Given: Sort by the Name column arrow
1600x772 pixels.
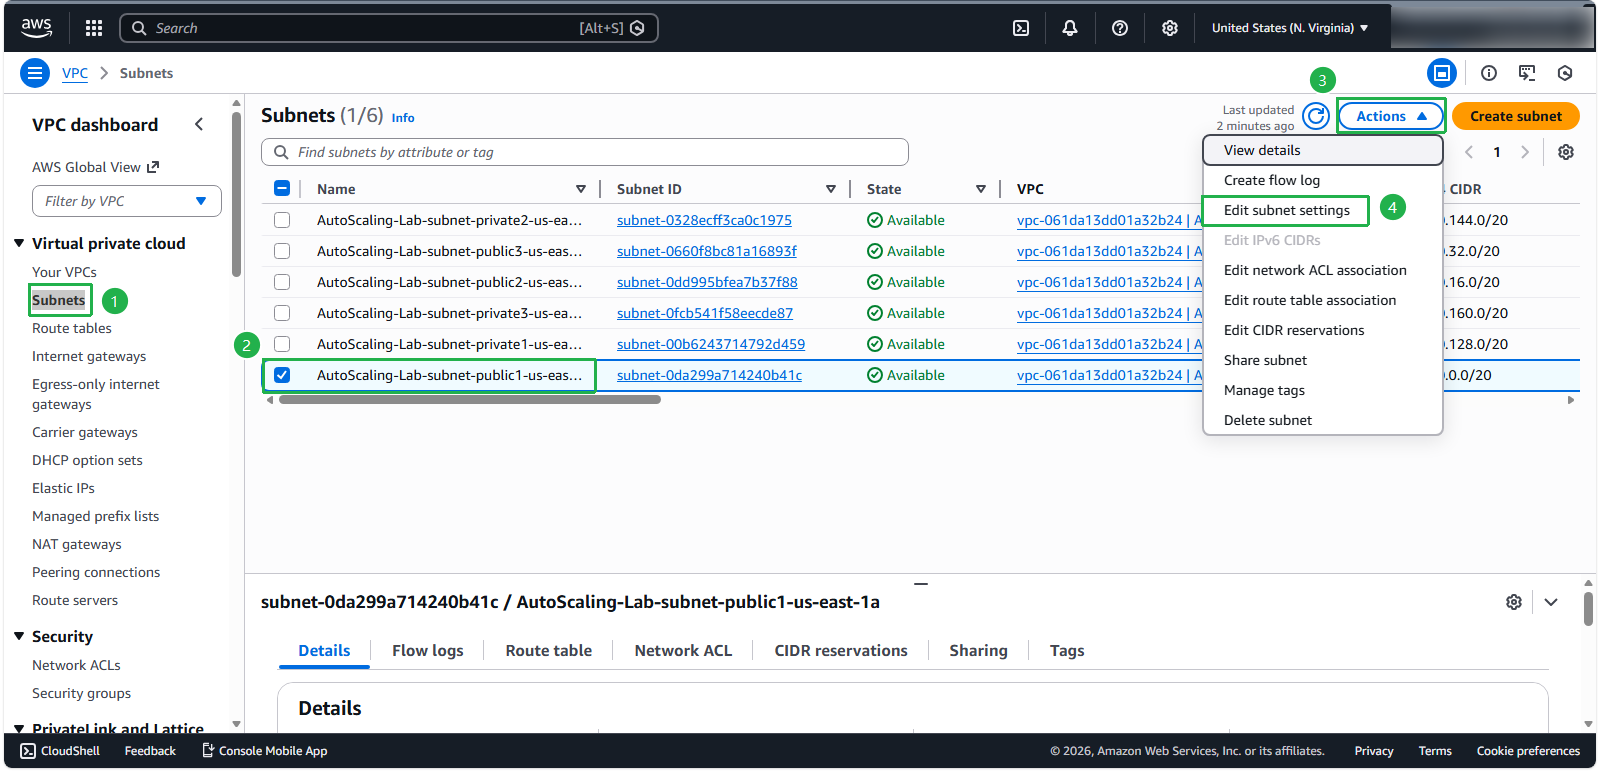Looking at the screenshot, I should tap(581, 189).
